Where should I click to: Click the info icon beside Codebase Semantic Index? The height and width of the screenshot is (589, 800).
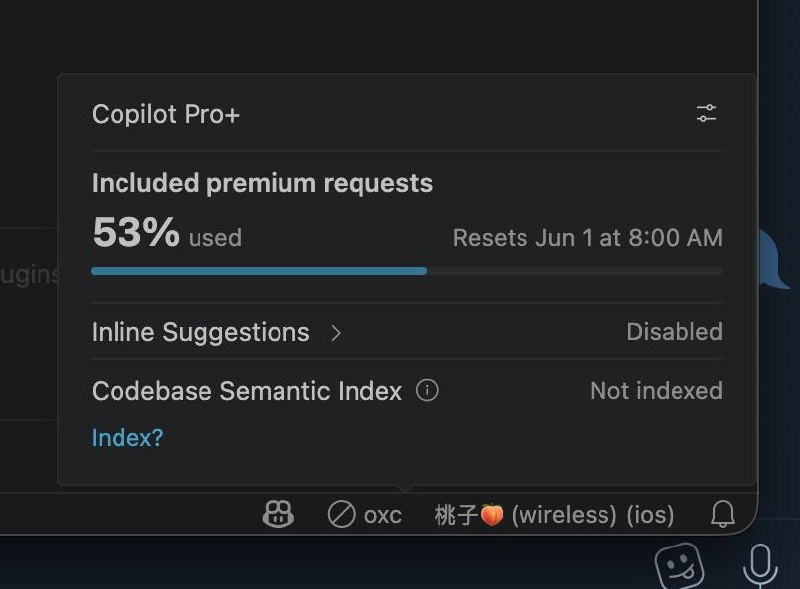pos(427,390)
